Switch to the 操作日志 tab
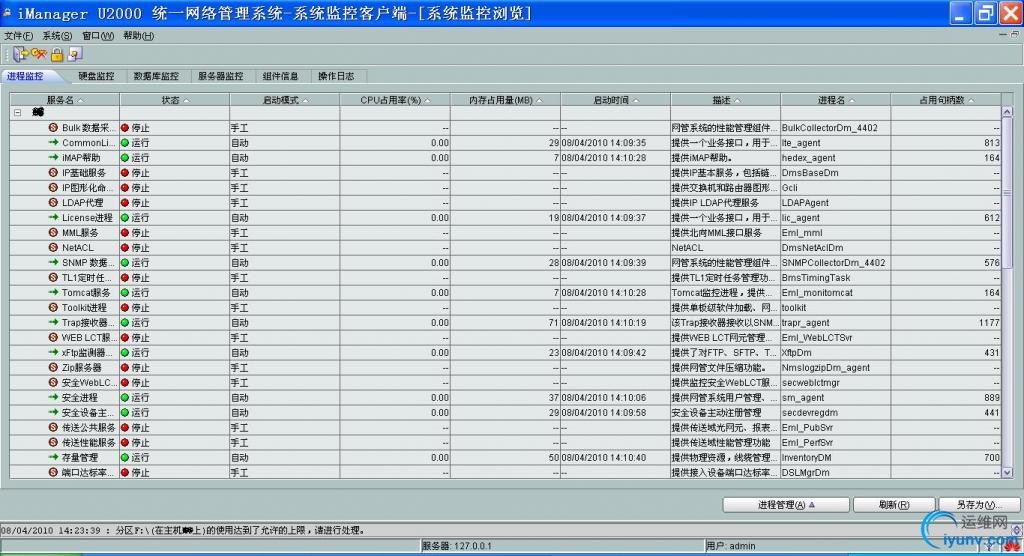The image size is (1024, 556). [336, 76]
